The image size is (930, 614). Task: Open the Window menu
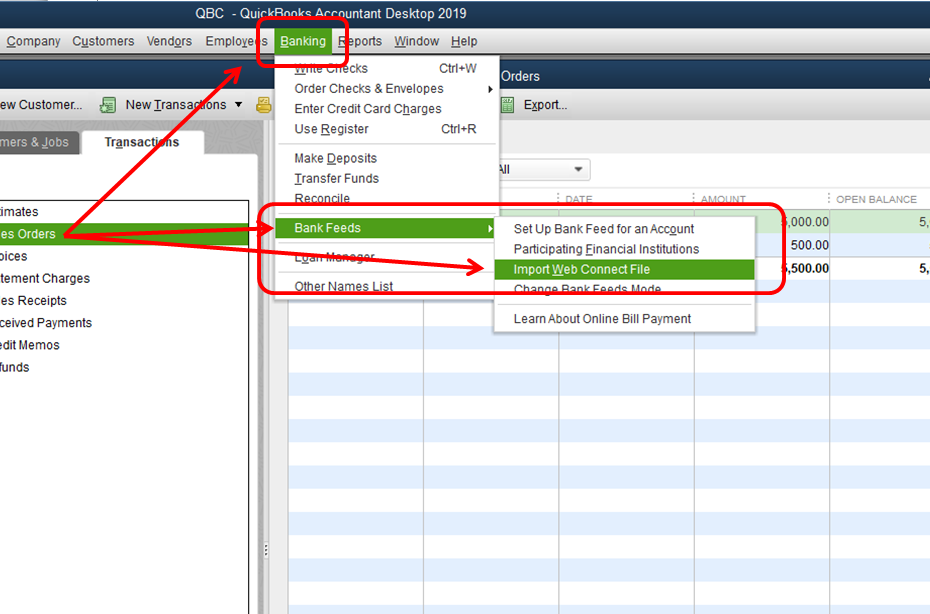click(416, 42)
